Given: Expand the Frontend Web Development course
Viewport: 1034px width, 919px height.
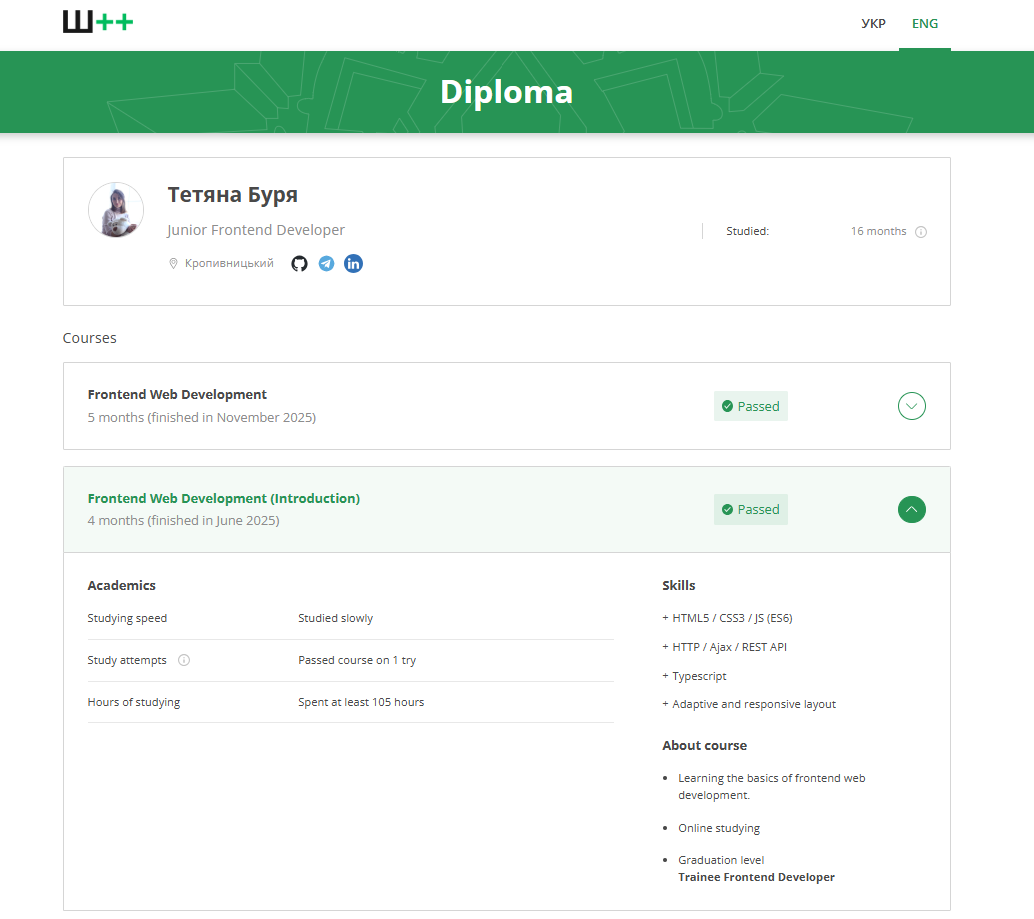Looking at the screenshot, I should 911,406.
